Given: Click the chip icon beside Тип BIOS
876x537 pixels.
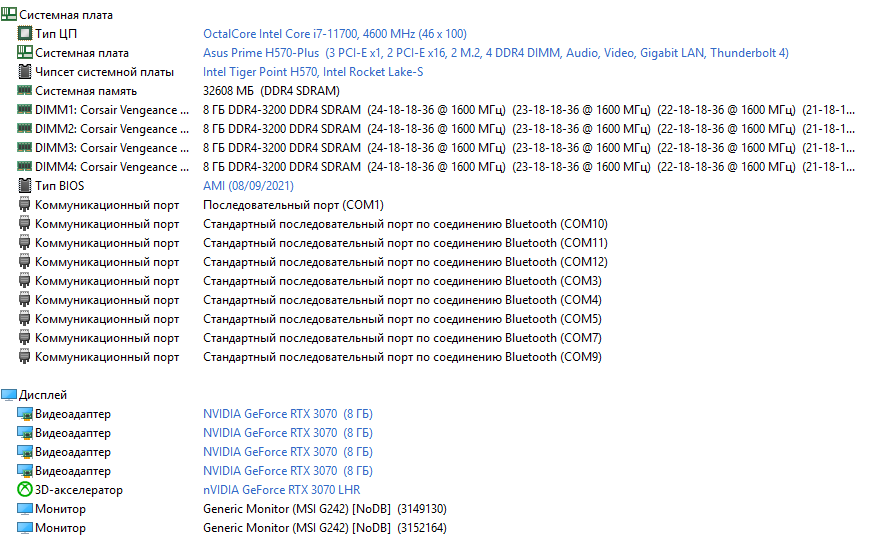Looking at the screenshot, I should (25, 186).
